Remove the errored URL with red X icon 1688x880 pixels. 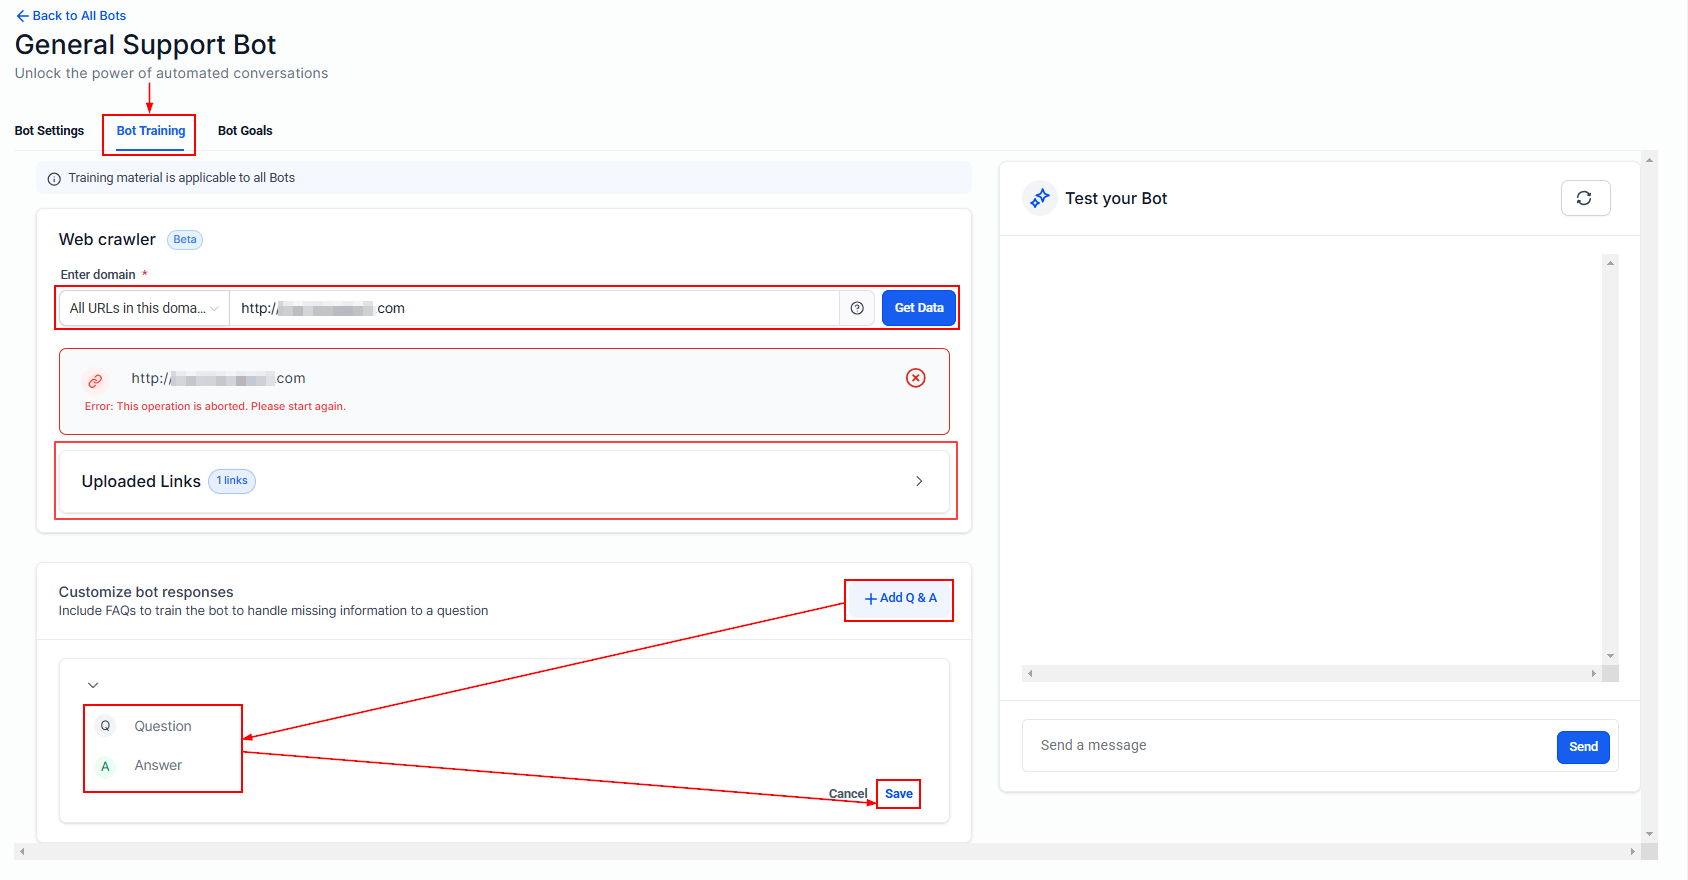915,378
